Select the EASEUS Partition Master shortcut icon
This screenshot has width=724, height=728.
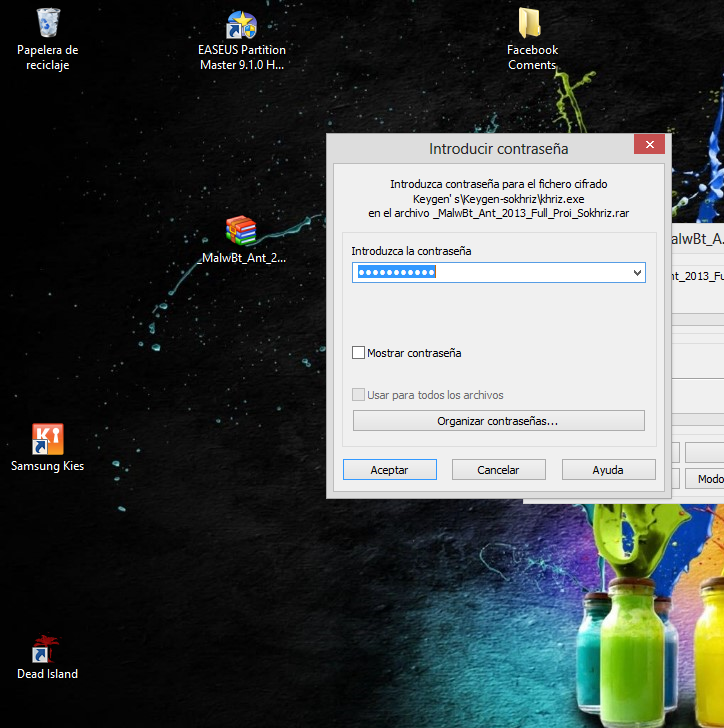point(241,24)
